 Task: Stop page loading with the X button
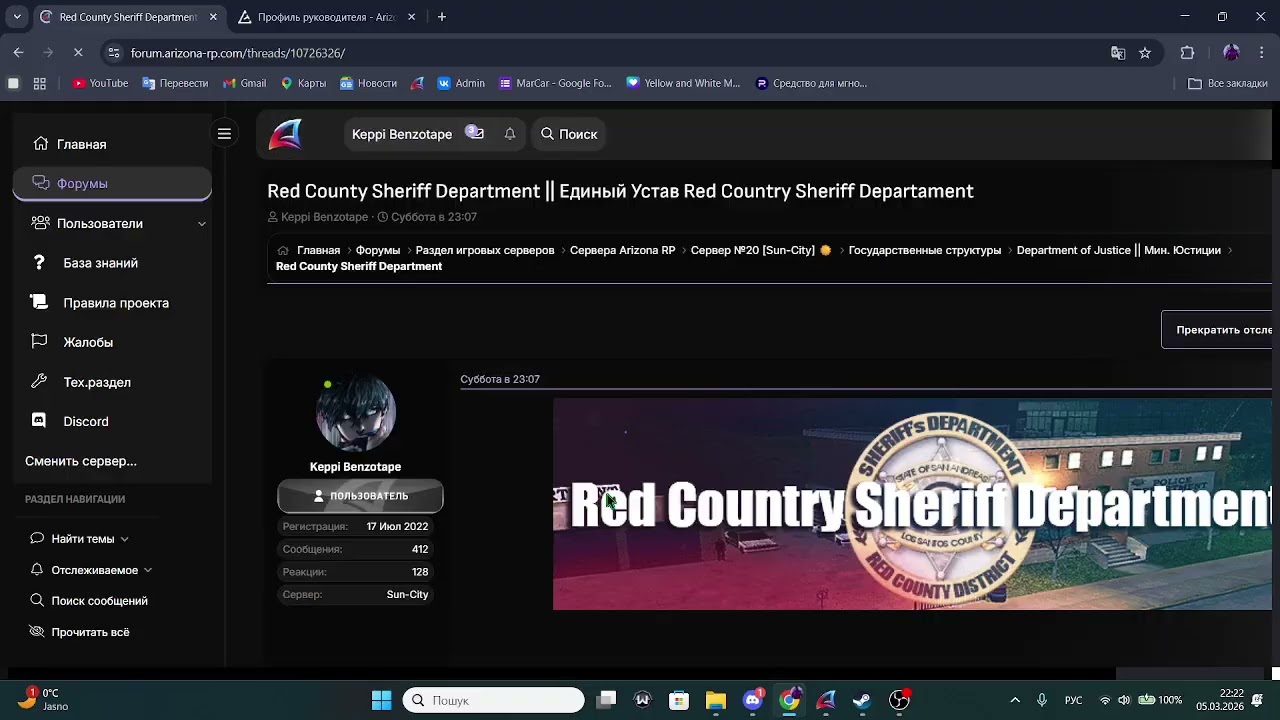pos(79,53)
